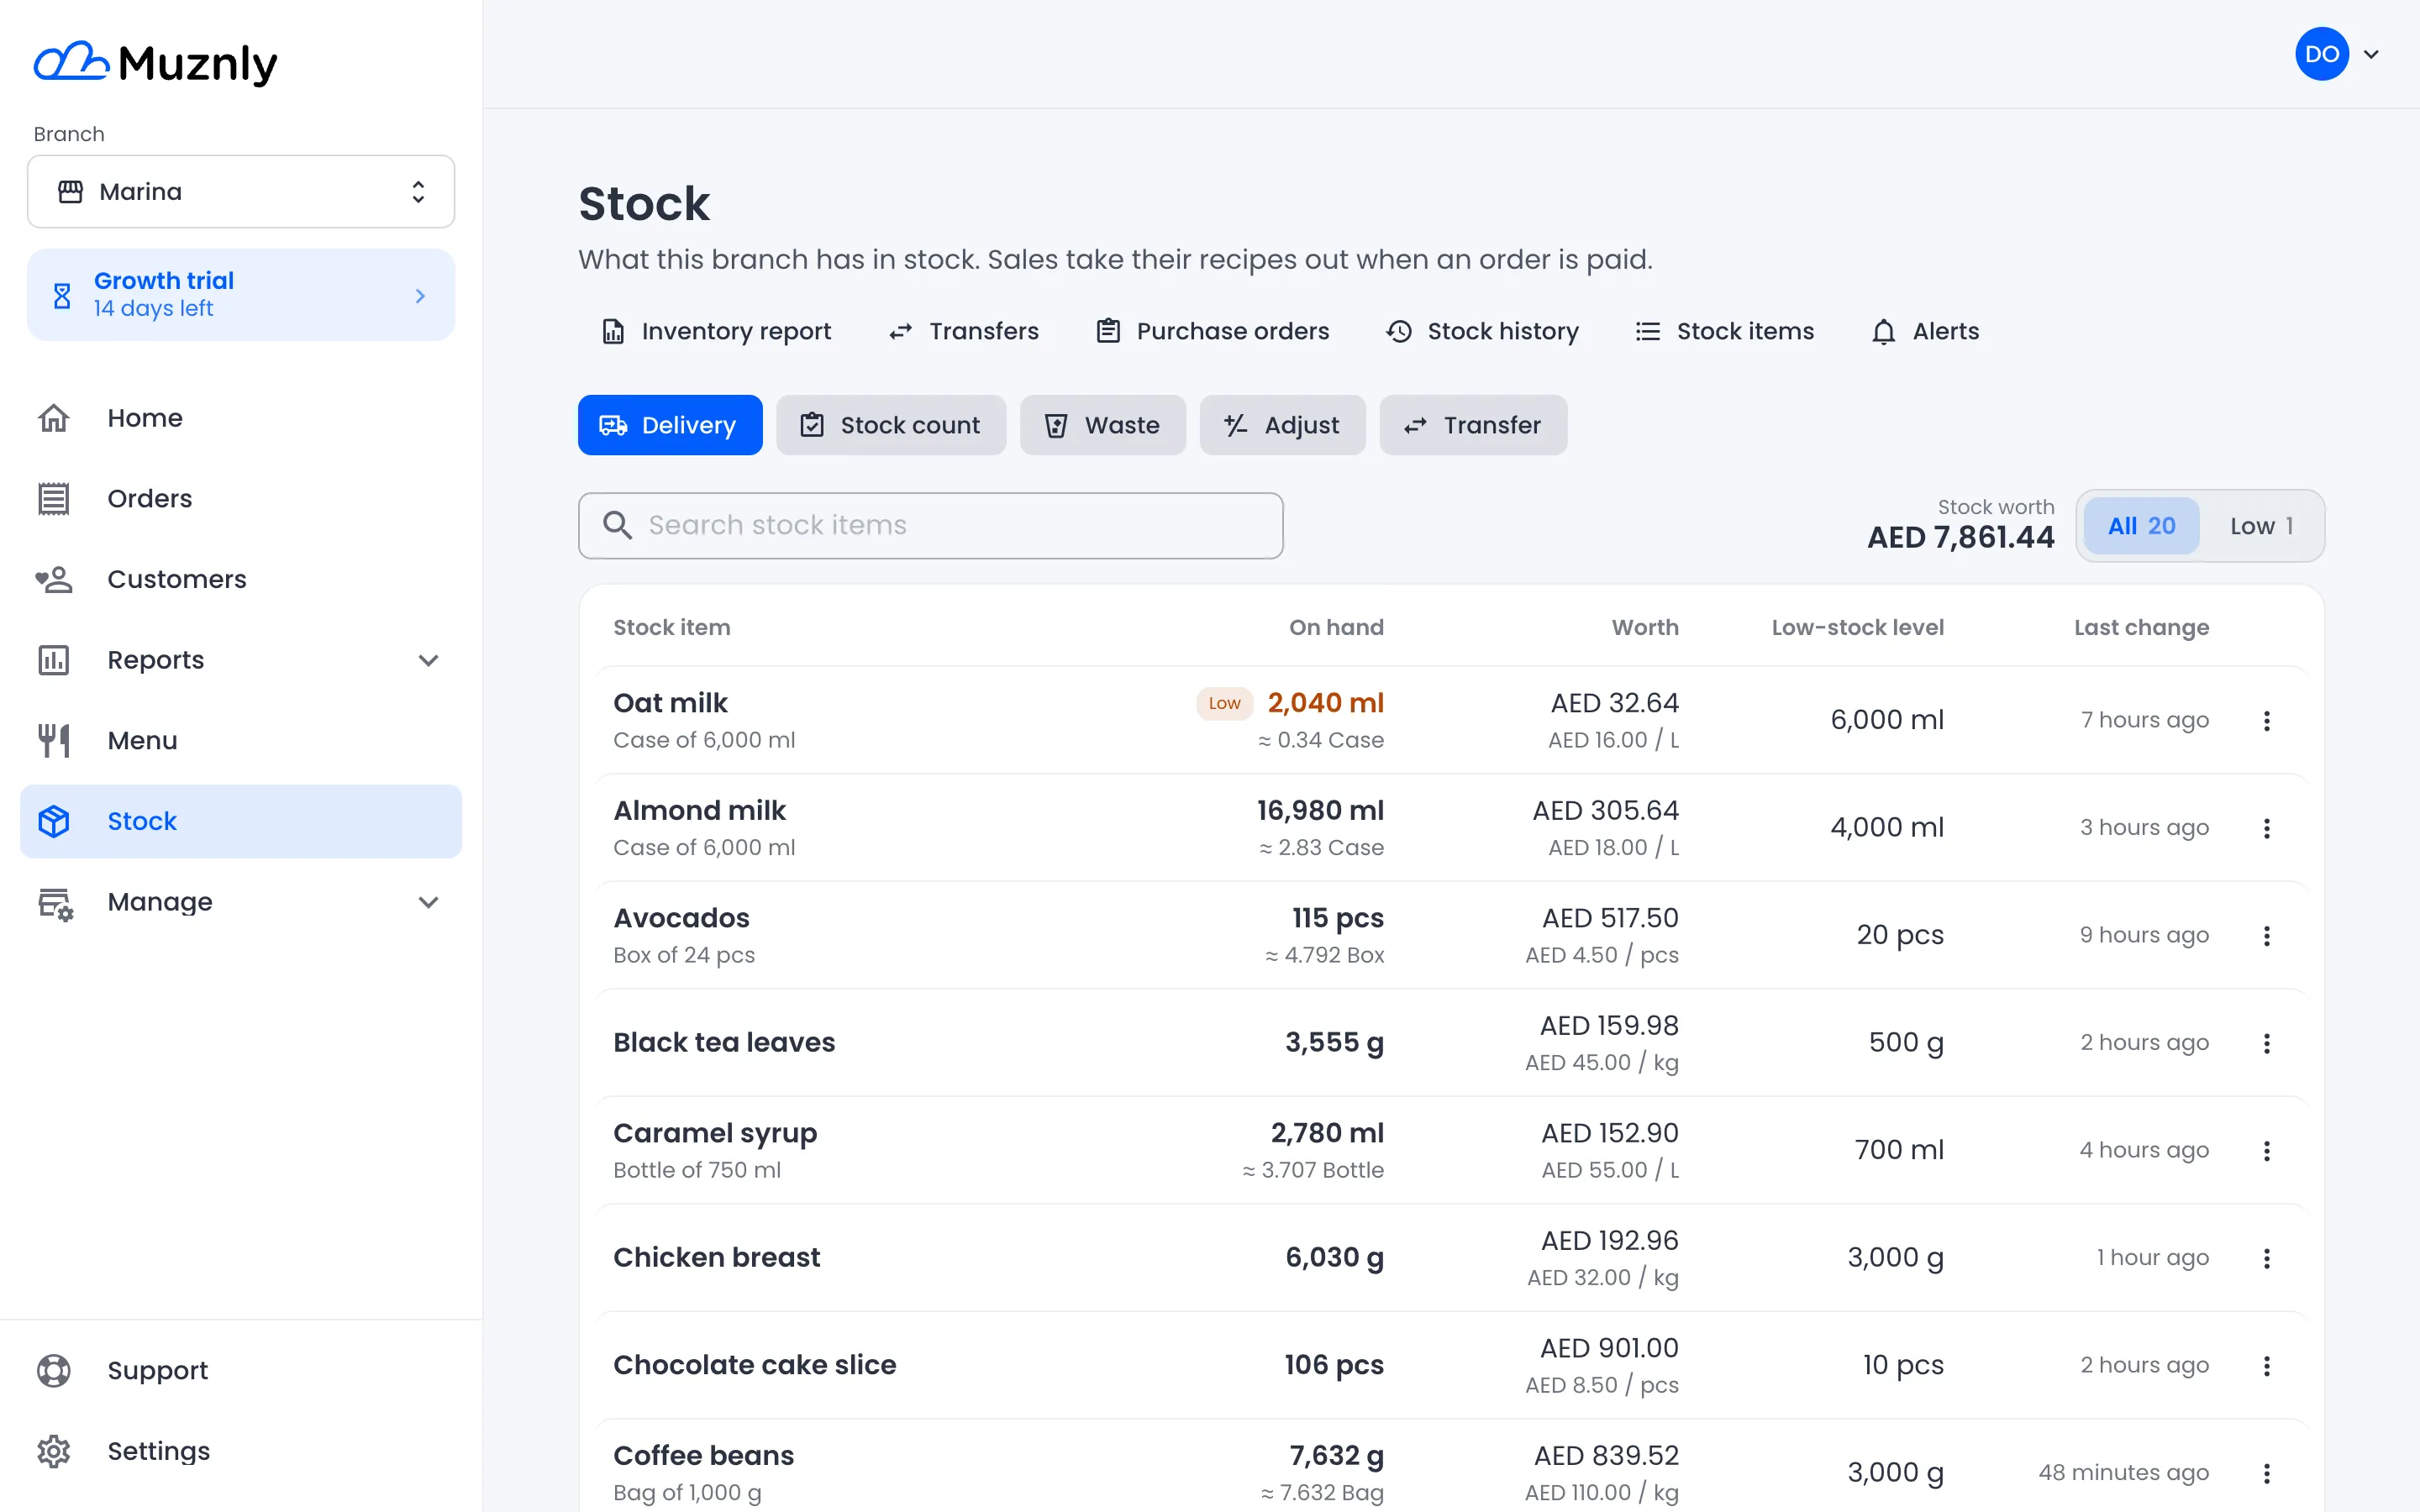Open row menu for Coffee beans

[2267, 1473]
